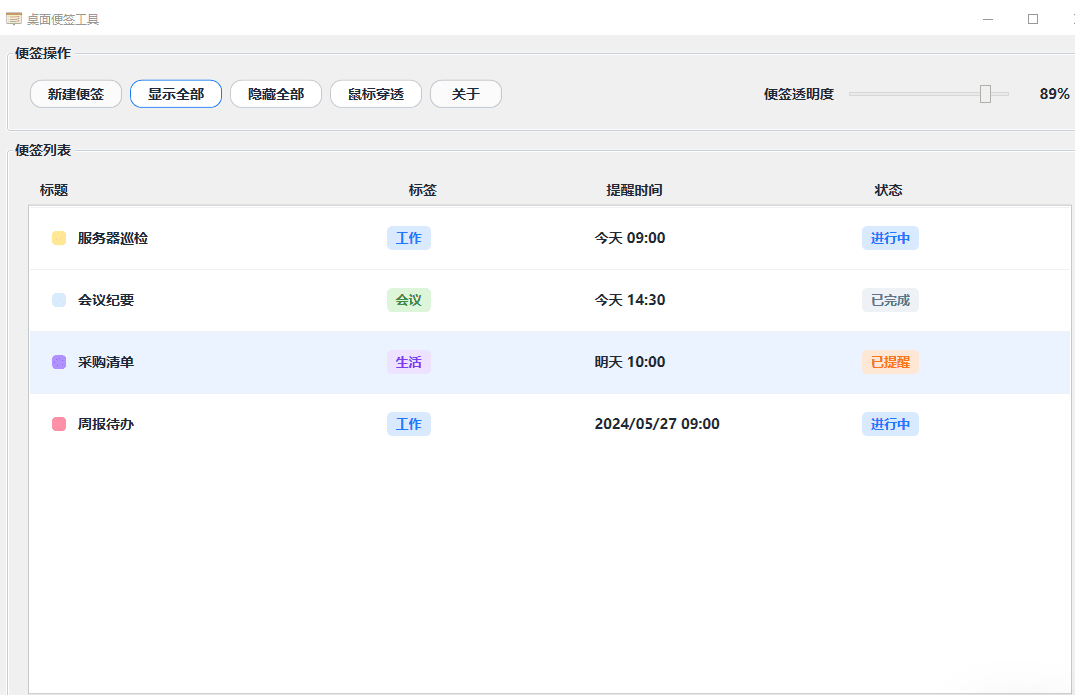This screenshot has width=1075, height=695.
Task: Click the yellow swatch beside 服务器巡检
Action: (59, 238)
